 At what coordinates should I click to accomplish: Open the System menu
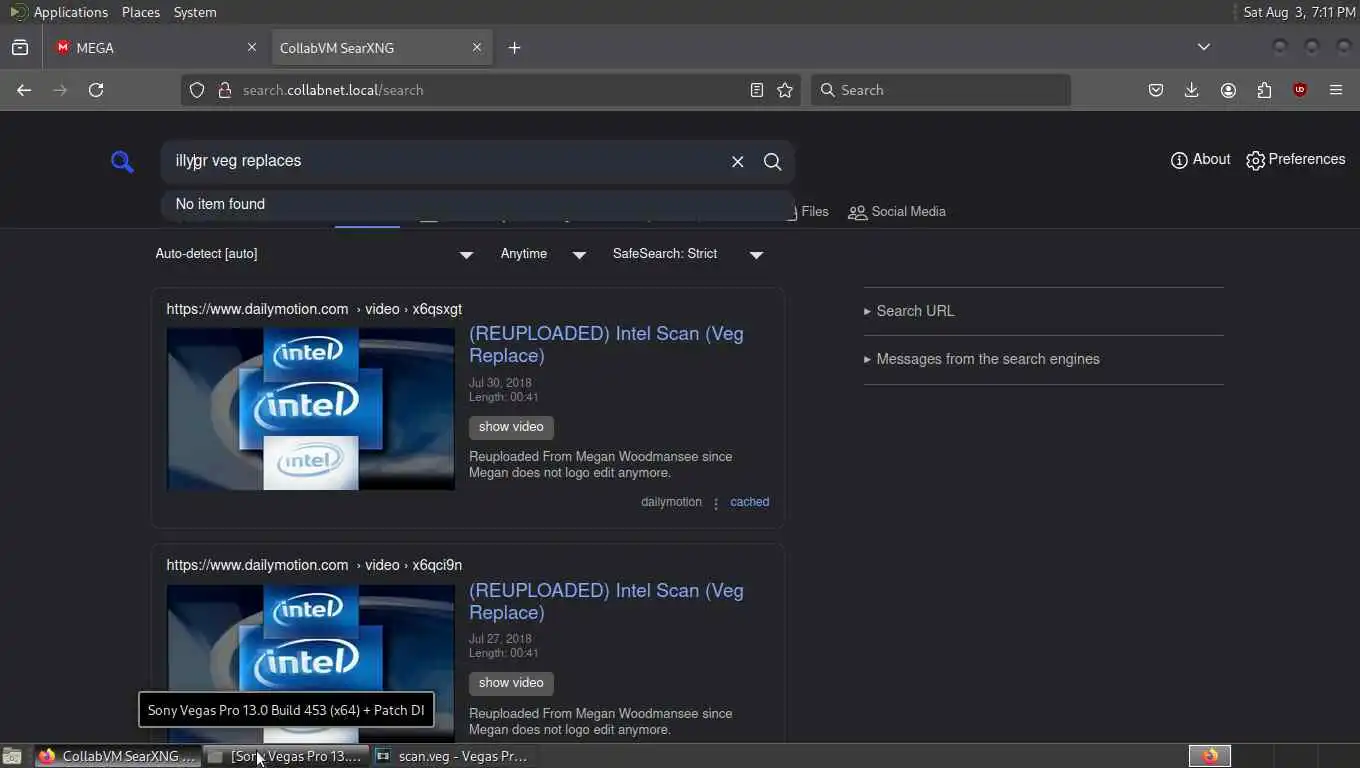[195, 12]
